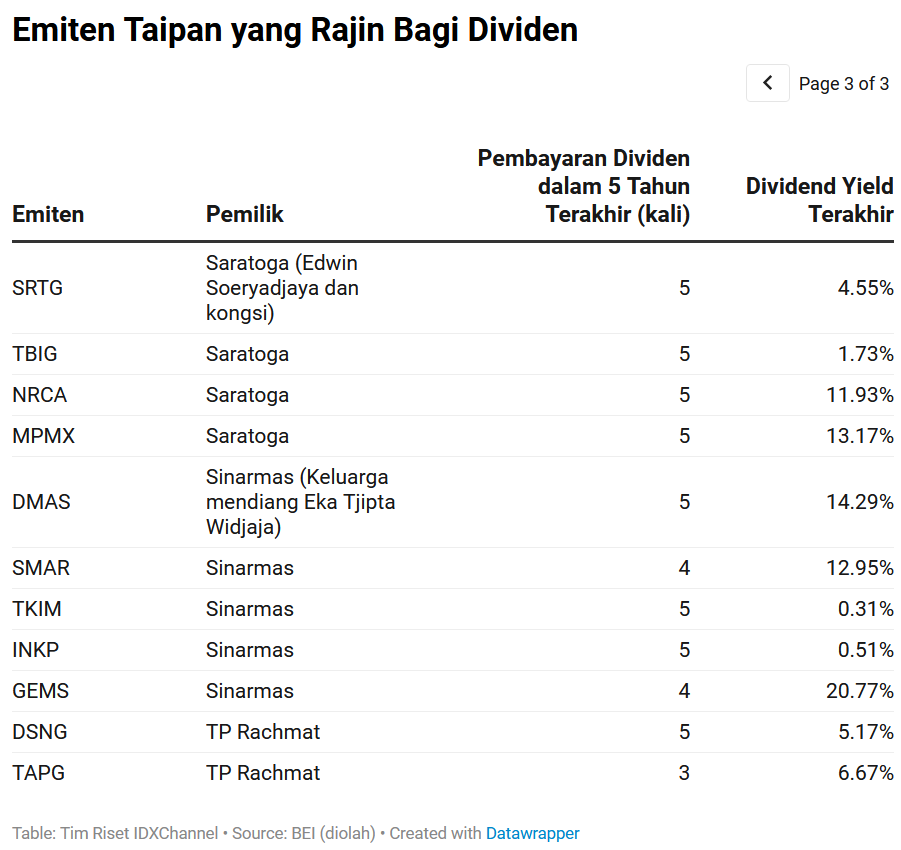Screen dimensions: 901x850
Task: Select dividend count 5 in SRTG row
Action: tap(684, 288)
